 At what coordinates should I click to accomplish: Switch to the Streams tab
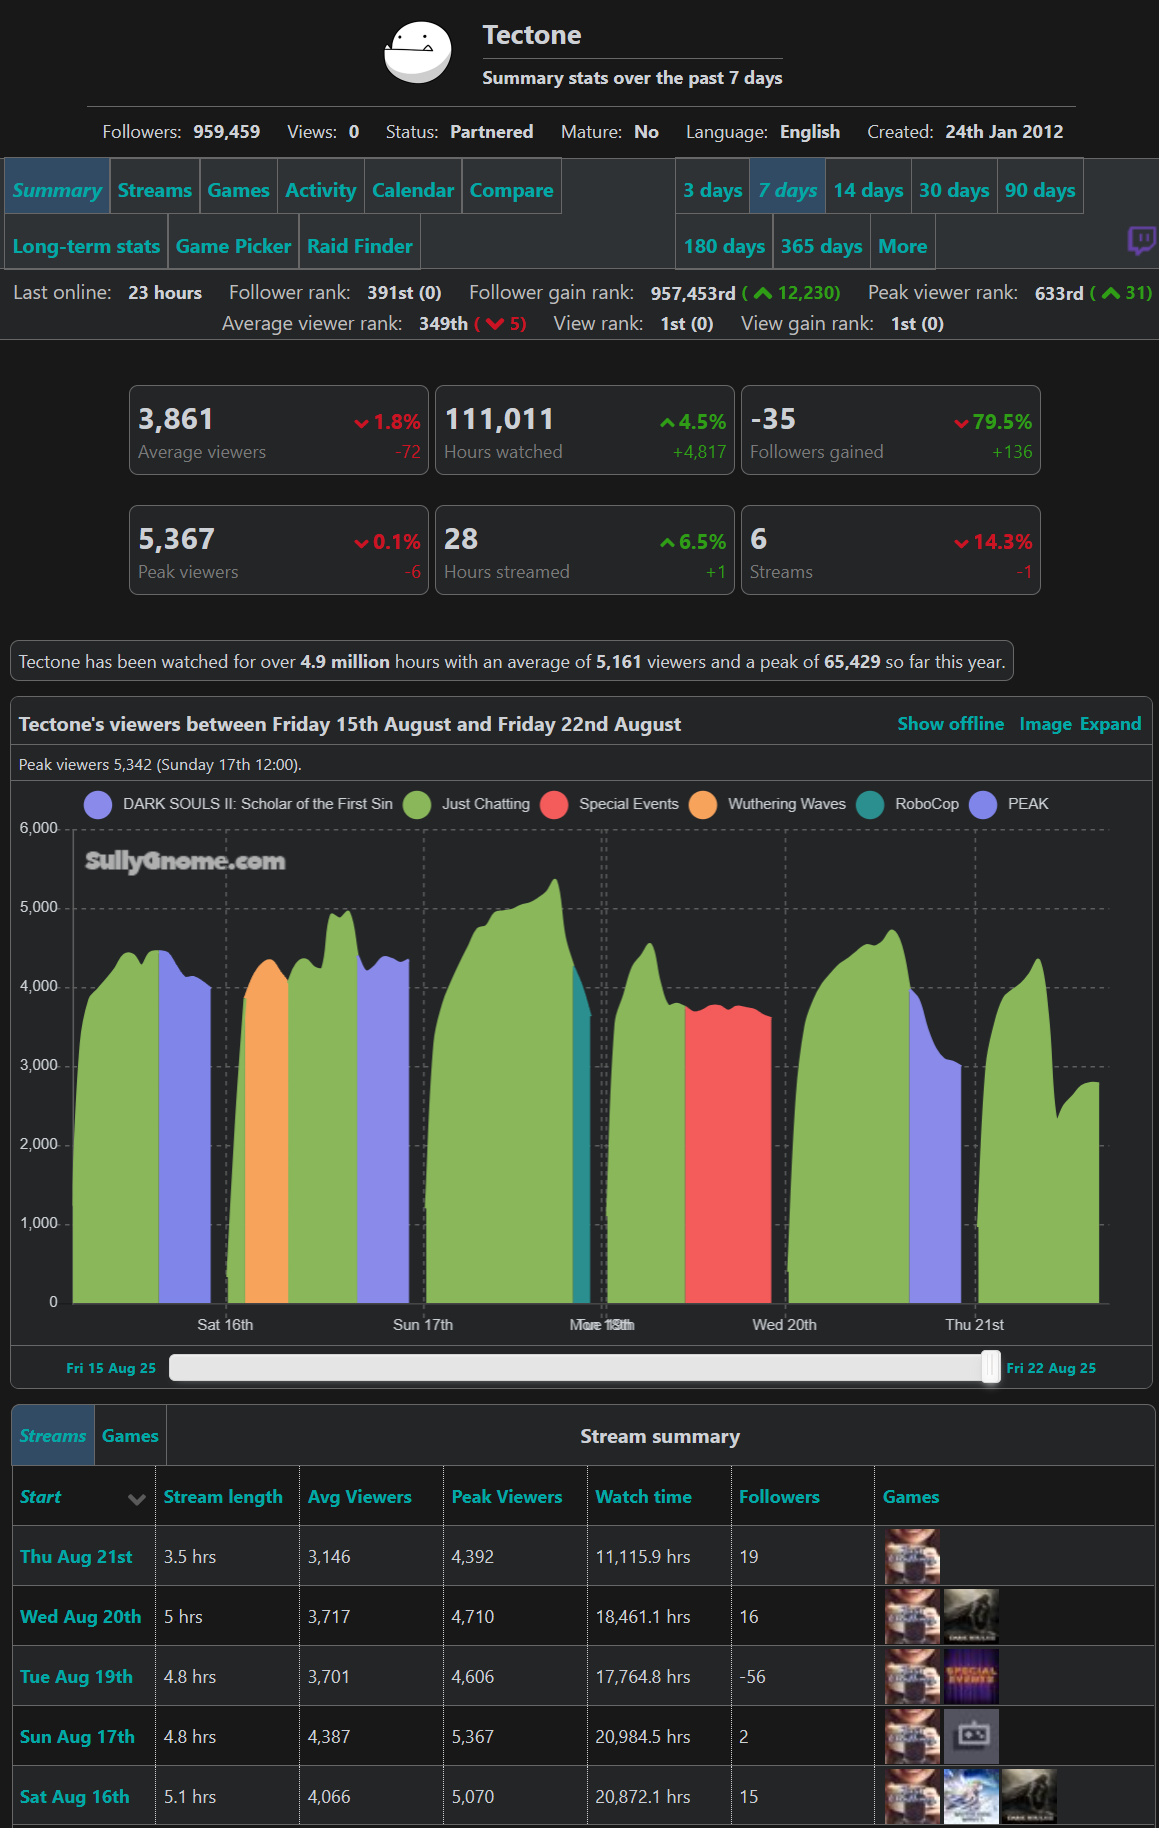pos(154,190)
